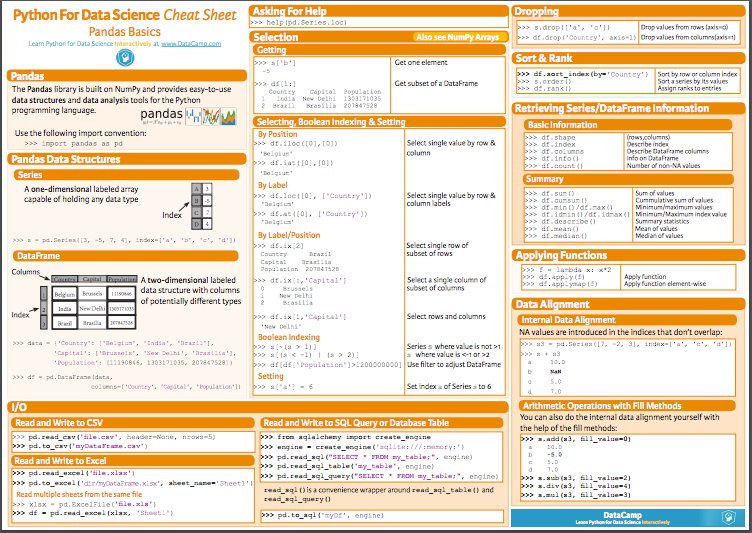This screenshot has width=752, height=533.
Task: Select the 'df.describe()' code line
Action: [x=560, y=222]
